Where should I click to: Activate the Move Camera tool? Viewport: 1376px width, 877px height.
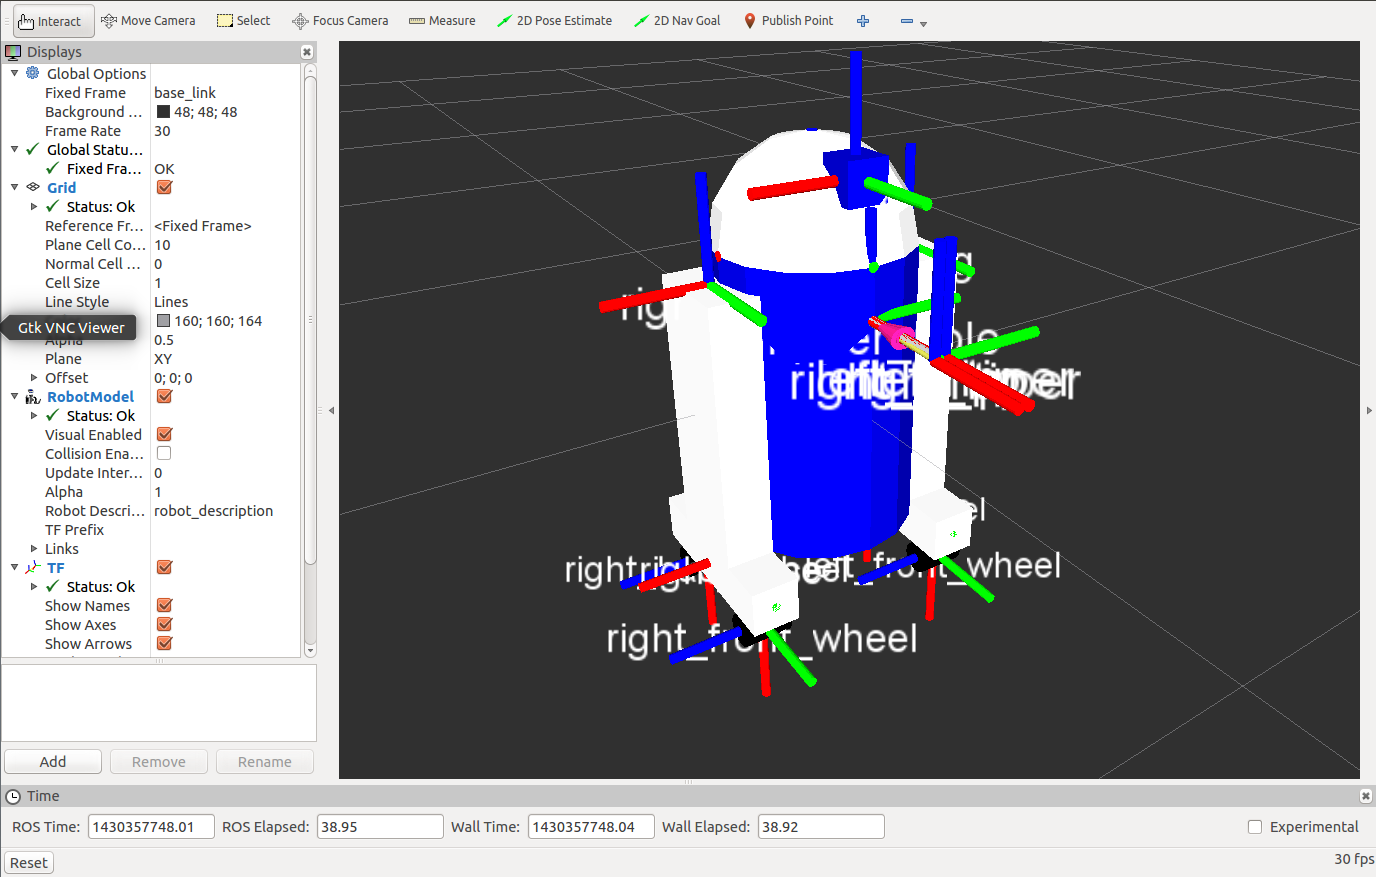point(148,21)
